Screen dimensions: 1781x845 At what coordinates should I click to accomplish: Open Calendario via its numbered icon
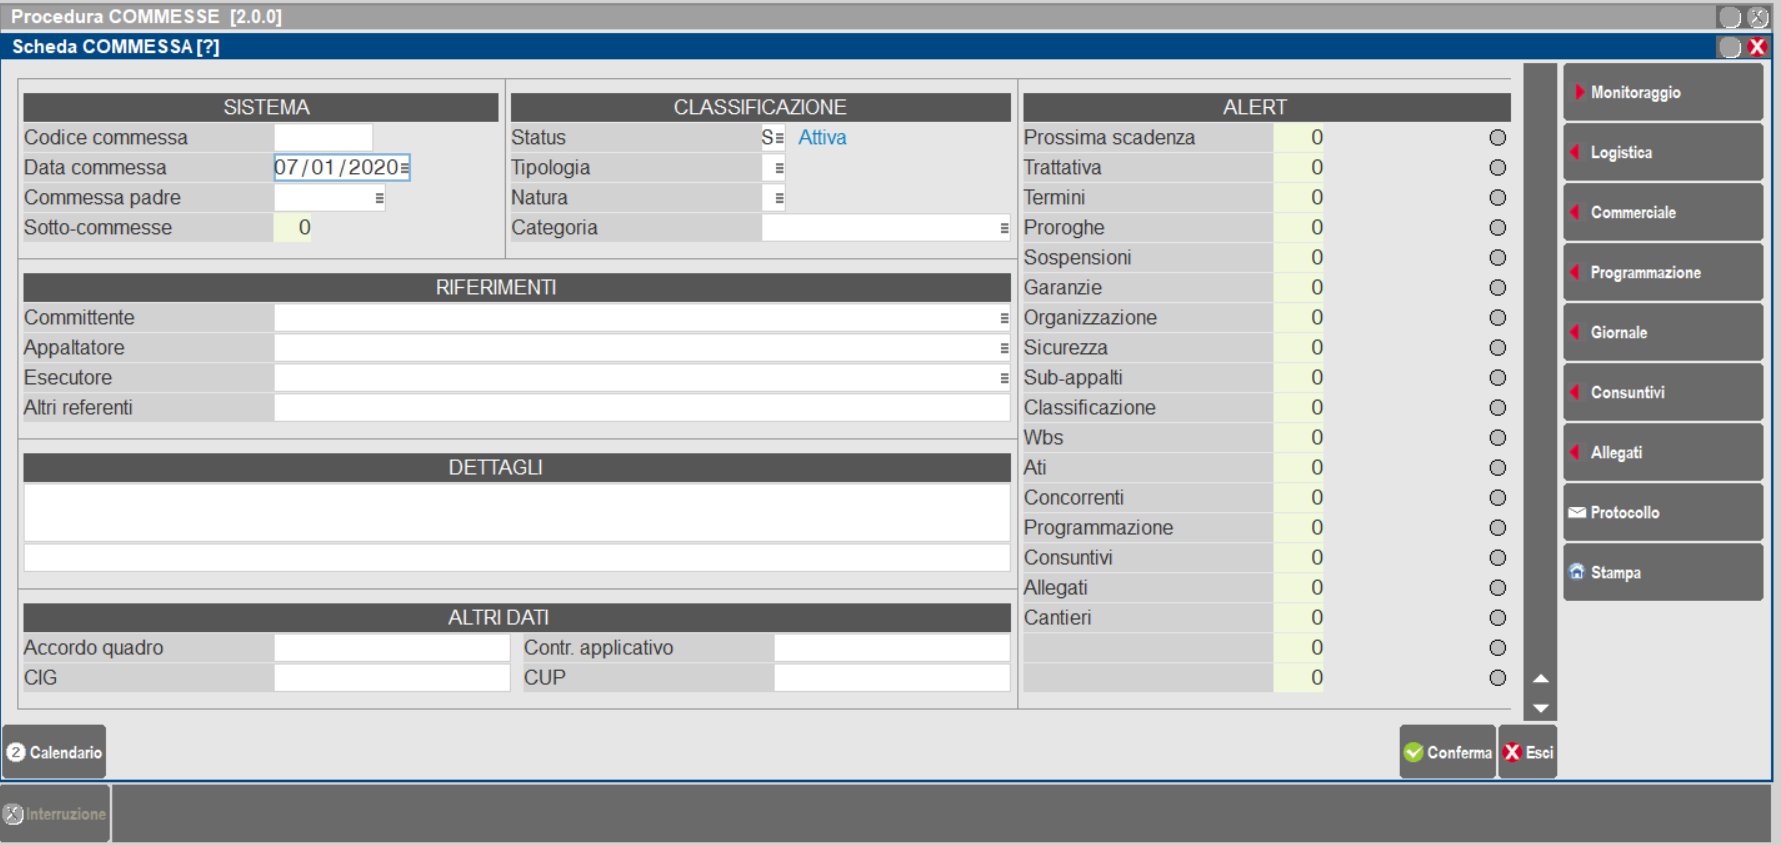tap(16, 752)
